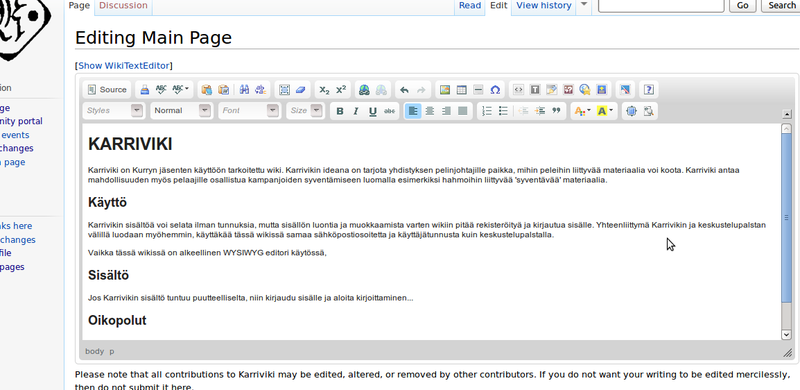
Task: Expand the dropdown arrow beside View history
Action: click(584, 5)
